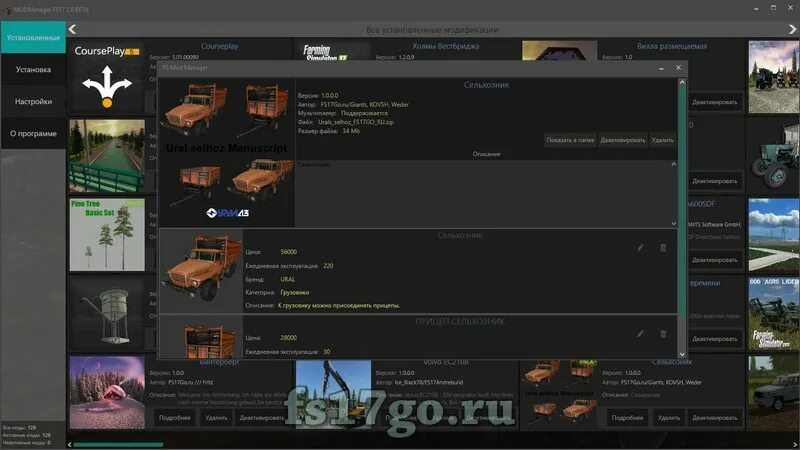Click the URAL brand value
The image size is (800, 450).
point(288,279)
